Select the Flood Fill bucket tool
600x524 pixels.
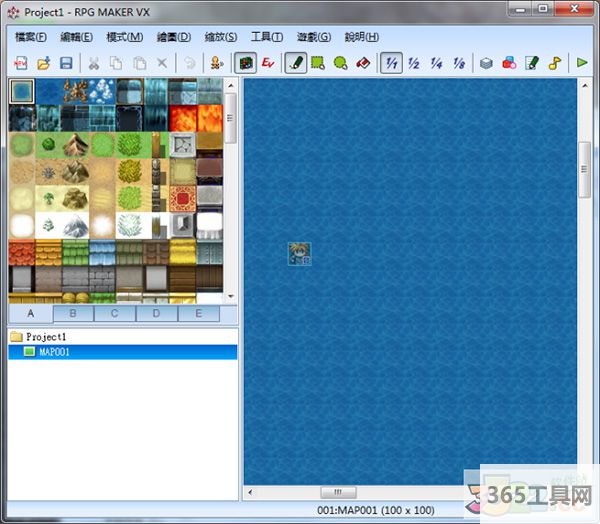coord(364,62)
